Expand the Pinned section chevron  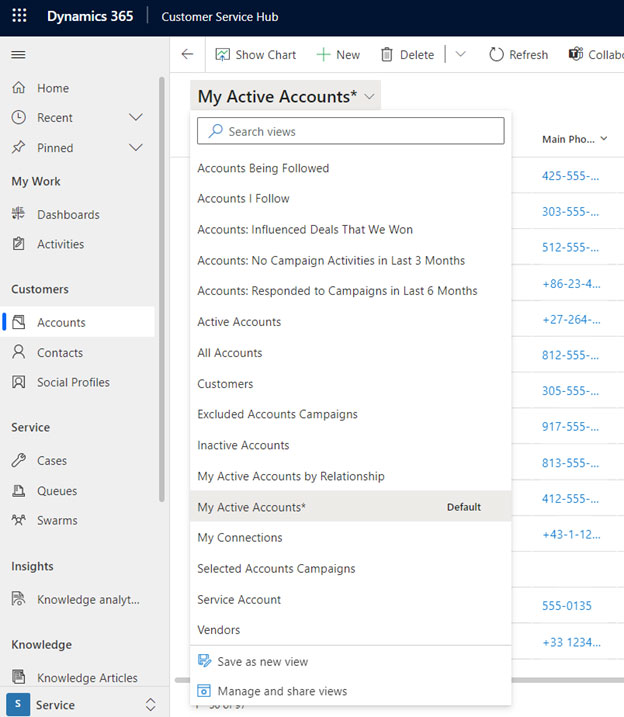pos(137,148)
